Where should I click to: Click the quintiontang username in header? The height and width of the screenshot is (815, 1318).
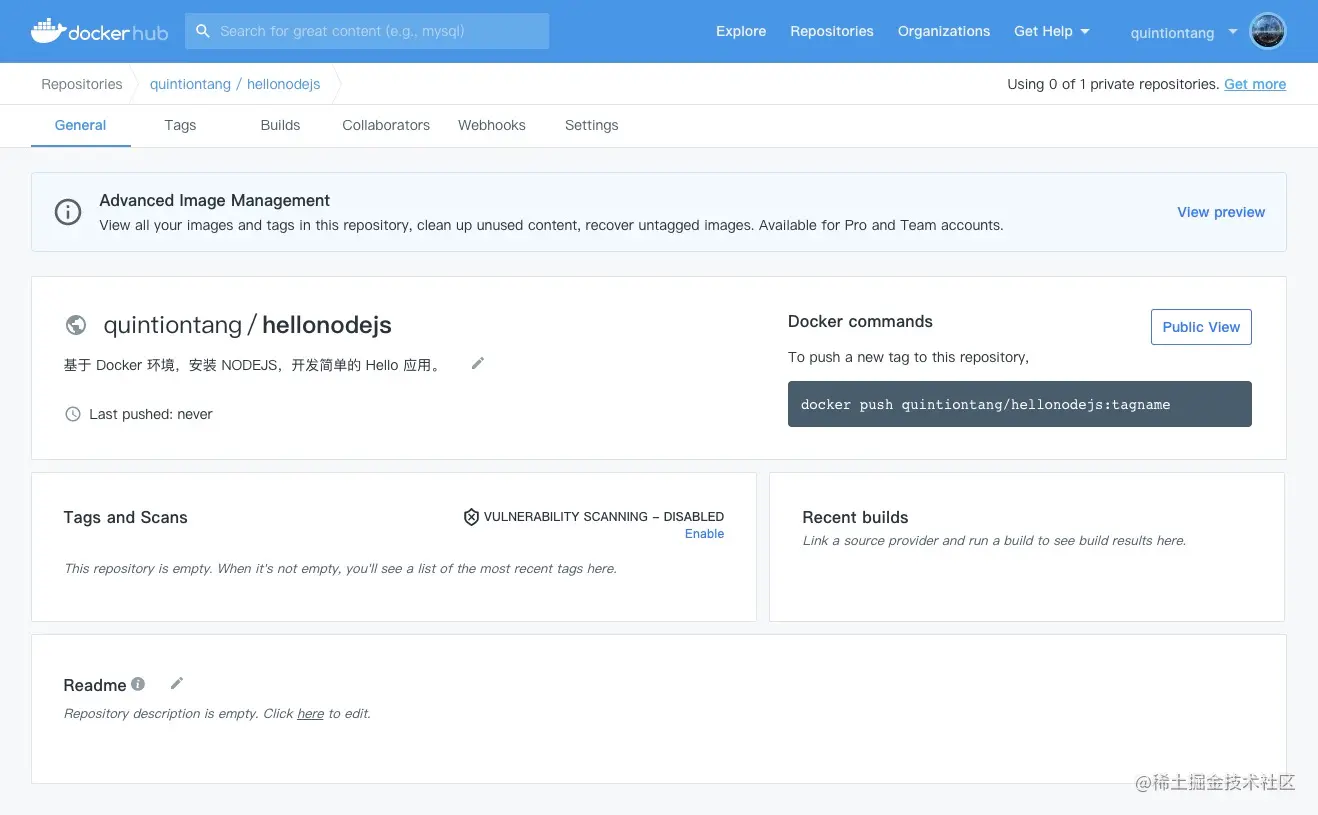tap(1172, 33)
